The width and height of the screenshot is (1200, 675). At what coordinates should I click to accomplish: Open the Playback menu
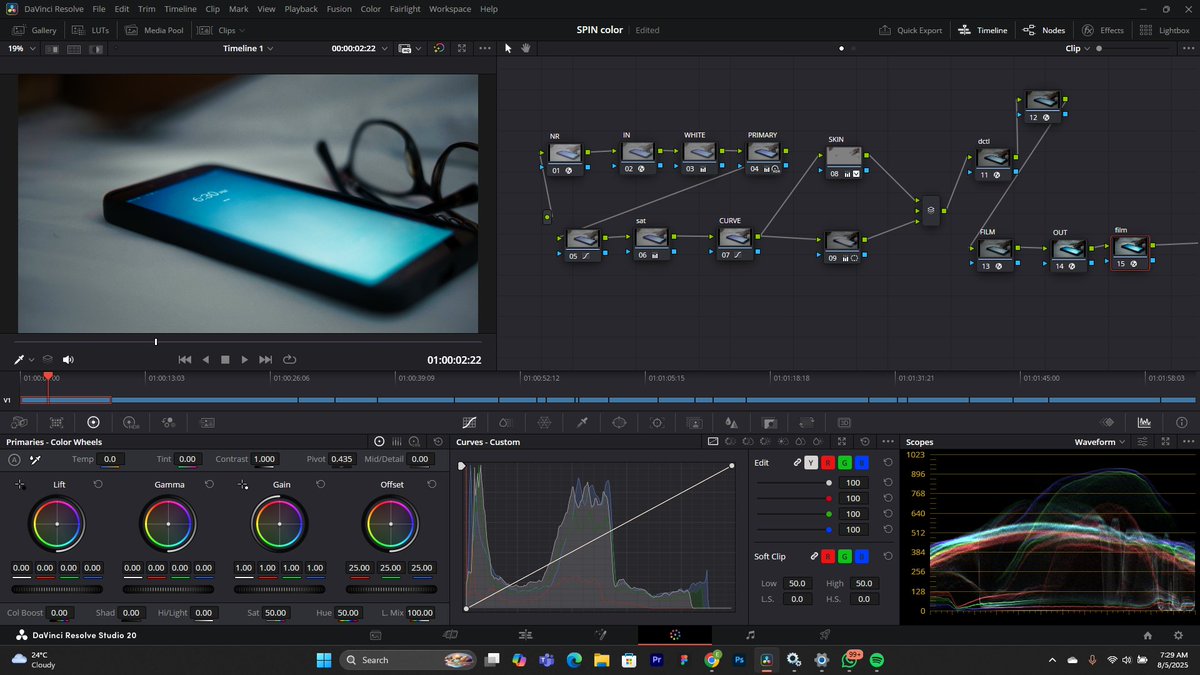pos(300,9)
